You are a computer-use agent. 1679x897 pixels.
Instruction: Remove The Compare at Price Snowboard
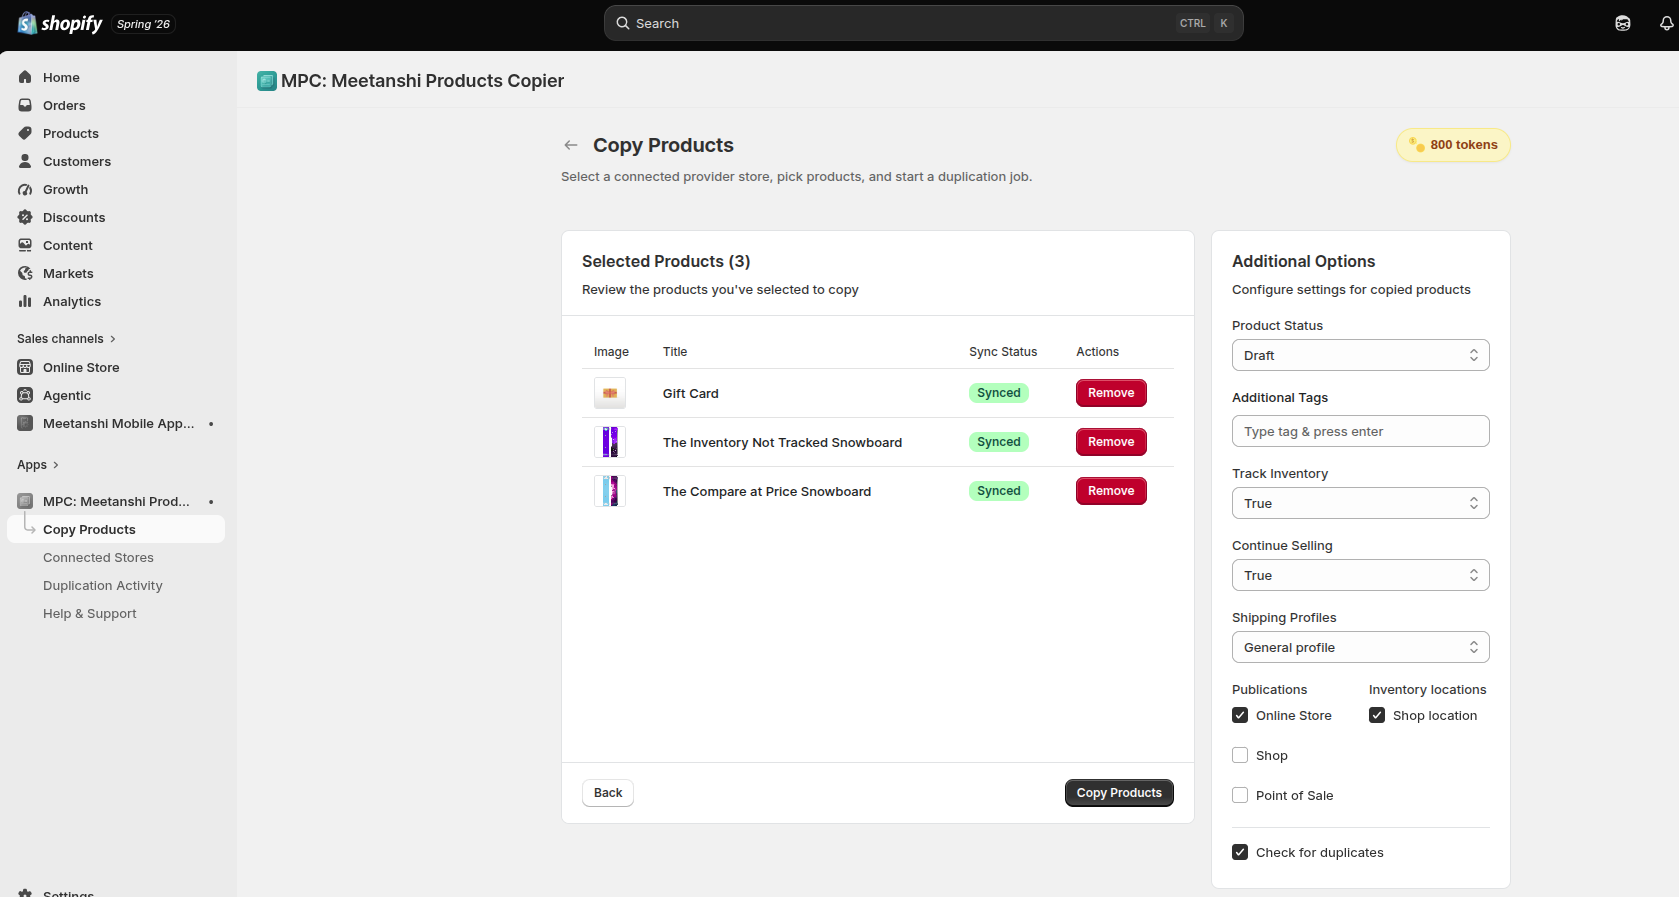click(x=1111, y=491)
